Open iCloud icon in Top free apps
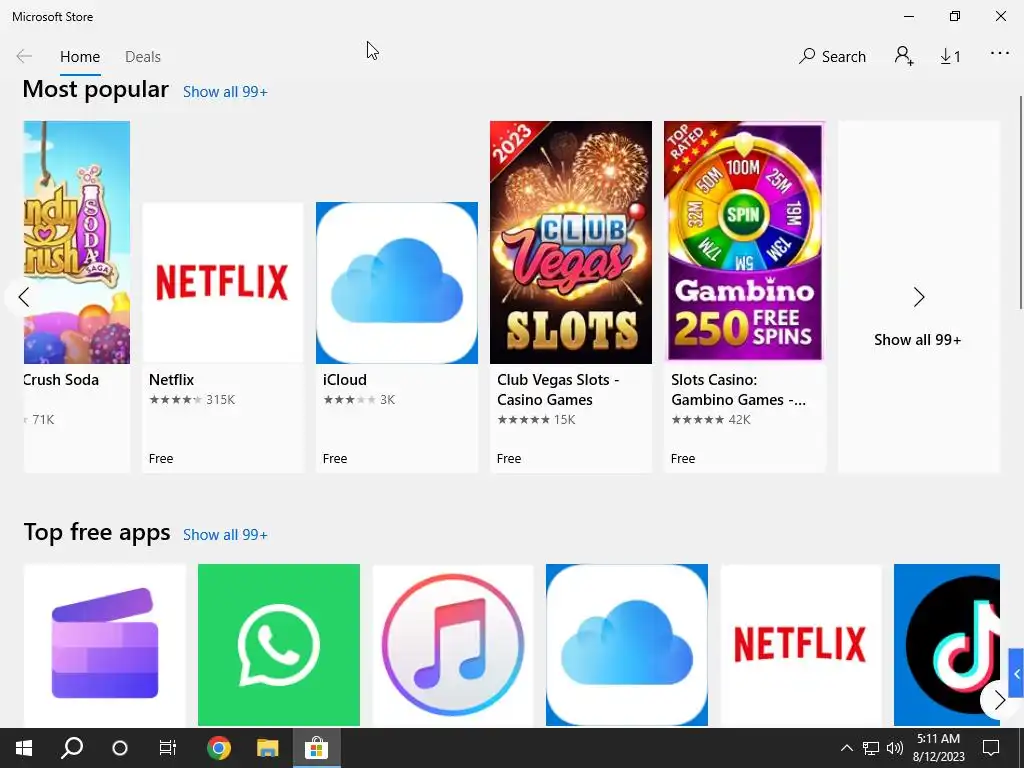This screenshot has height=768, width=1024. coord(627,645)
